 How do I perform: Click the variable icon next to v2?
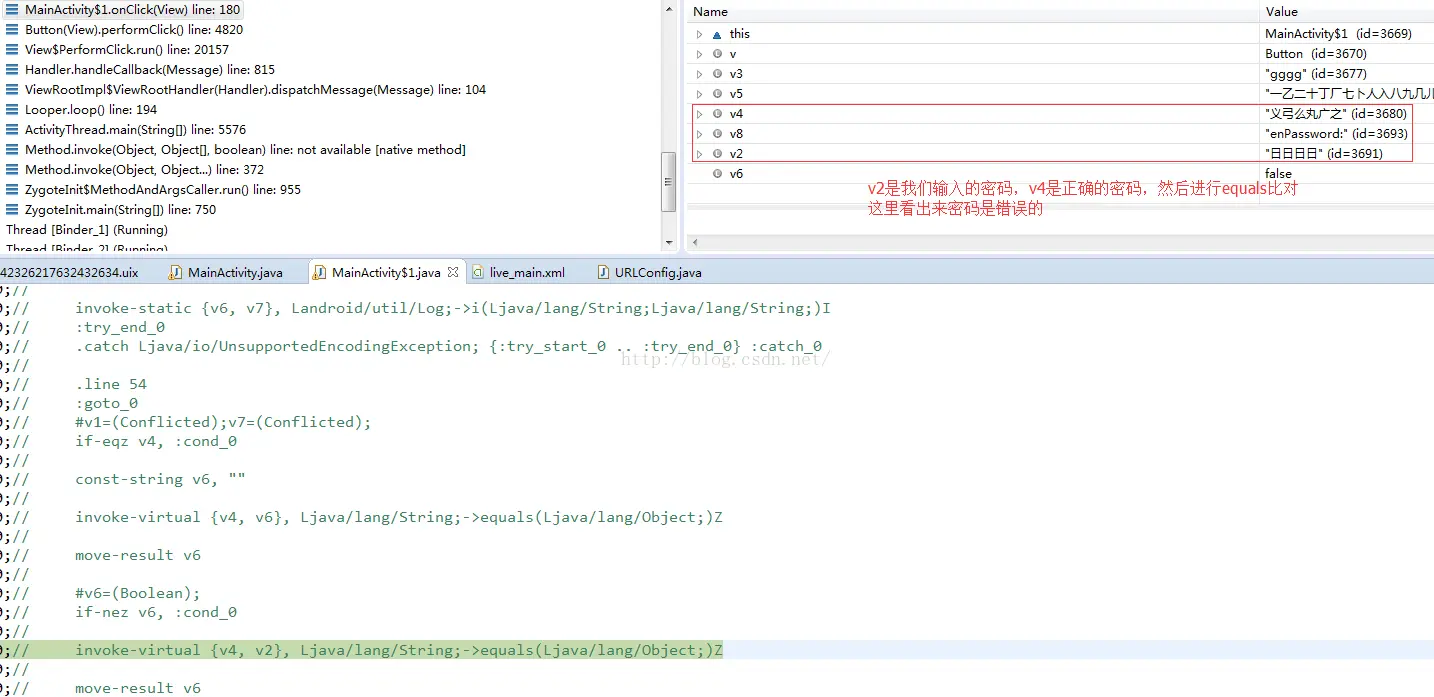717,154
